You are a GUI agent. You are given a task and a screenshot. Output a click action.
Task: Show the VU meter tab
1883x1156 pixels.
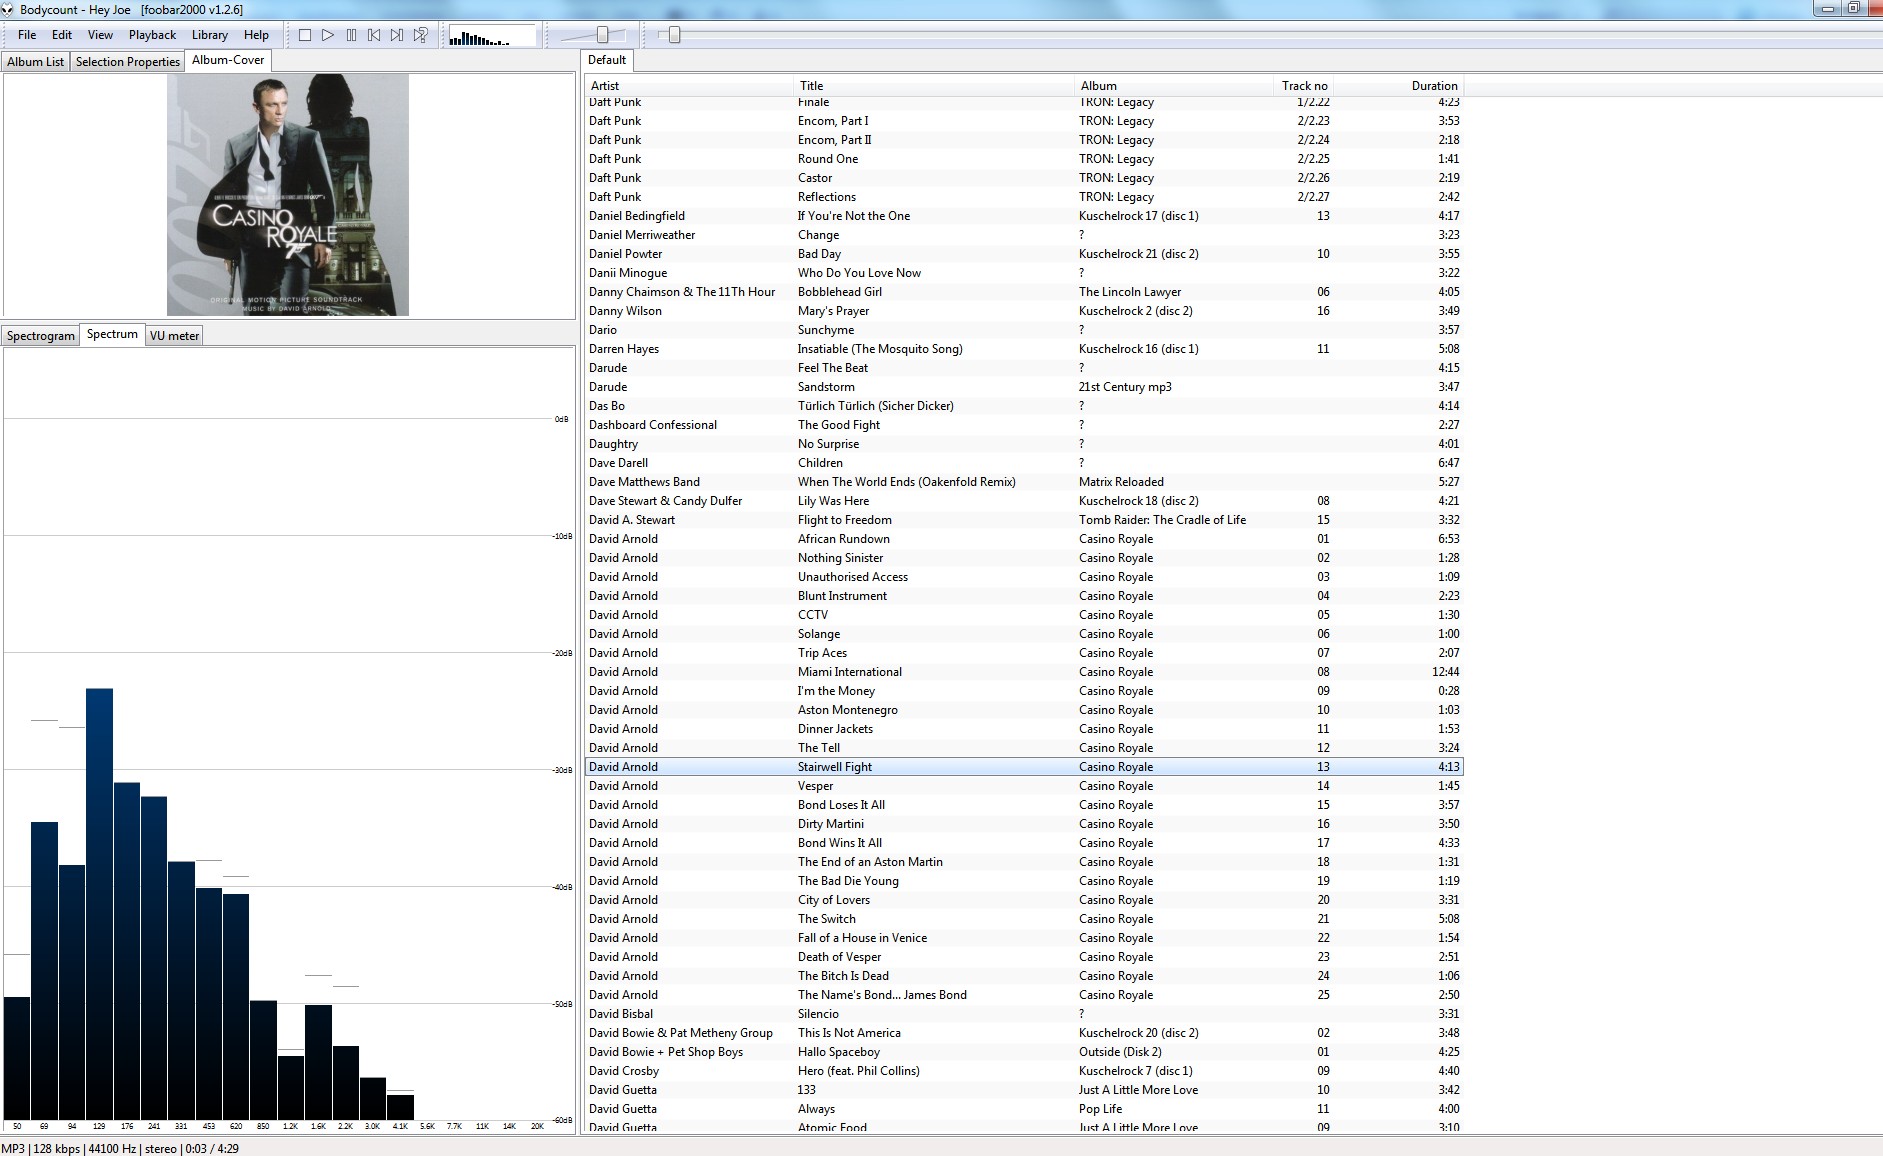174,336
